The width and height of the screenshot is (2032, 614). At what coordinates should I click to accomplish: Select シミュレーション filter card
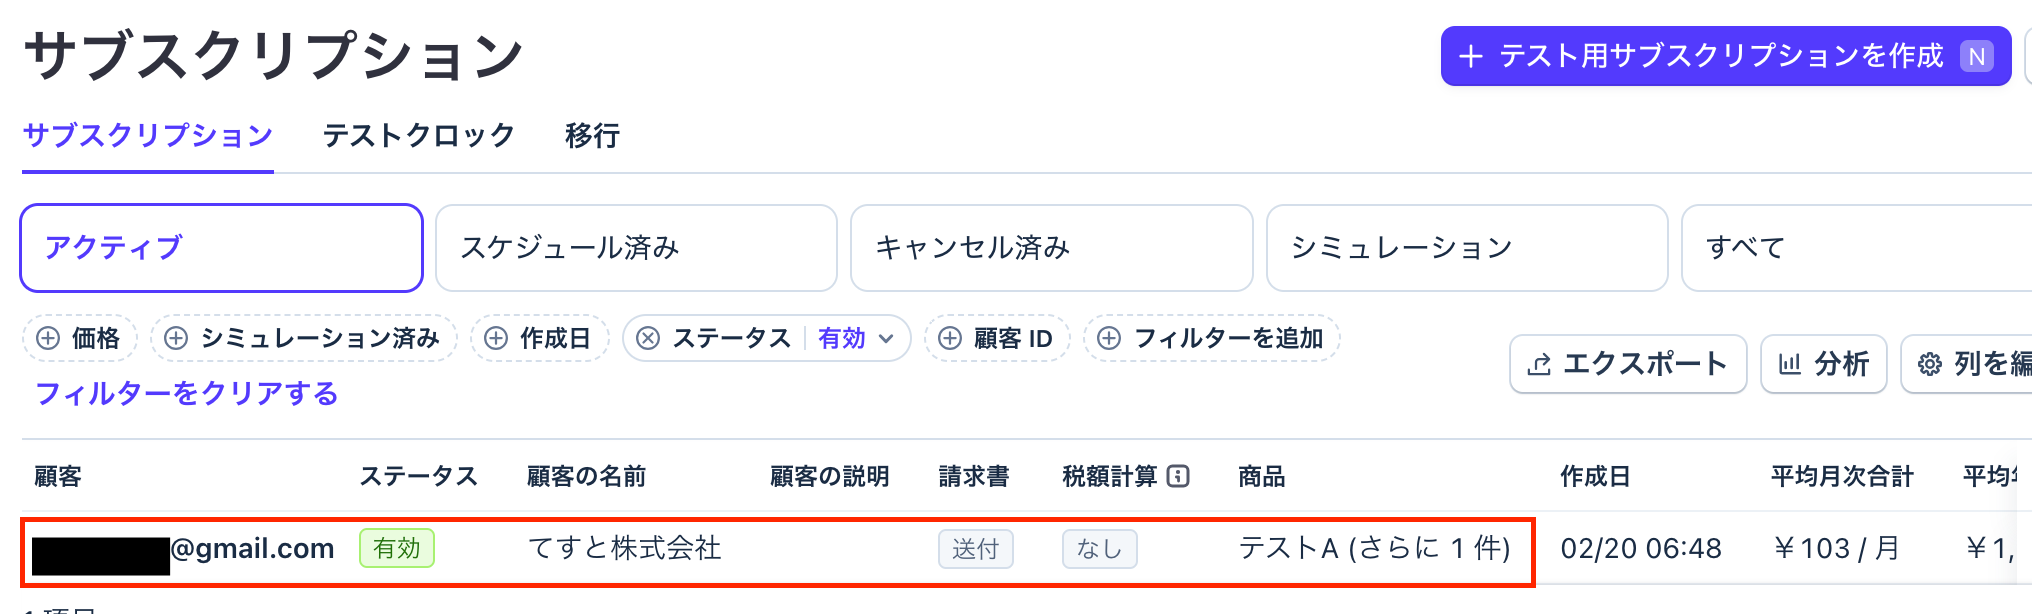[x=1466, y=248]
